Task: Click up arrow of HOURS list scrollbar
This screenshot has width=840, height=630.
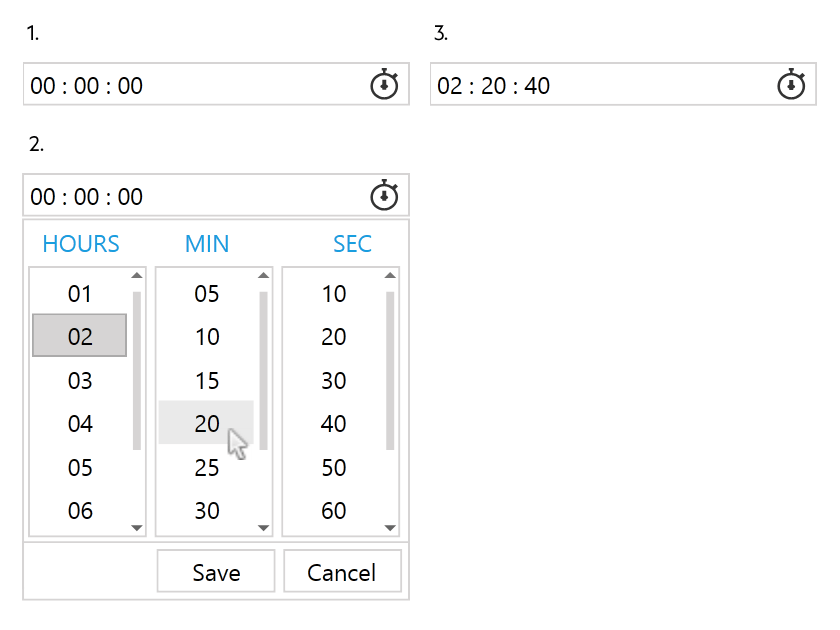Action: pyautogui.click(x=137, y=275)
